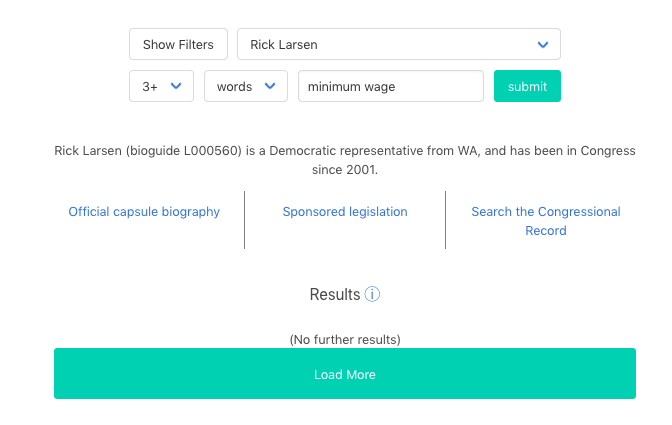Viewport: 672px width, 425px height.
Task: Click the Show Filters button
Action: [x=178, y=44]
